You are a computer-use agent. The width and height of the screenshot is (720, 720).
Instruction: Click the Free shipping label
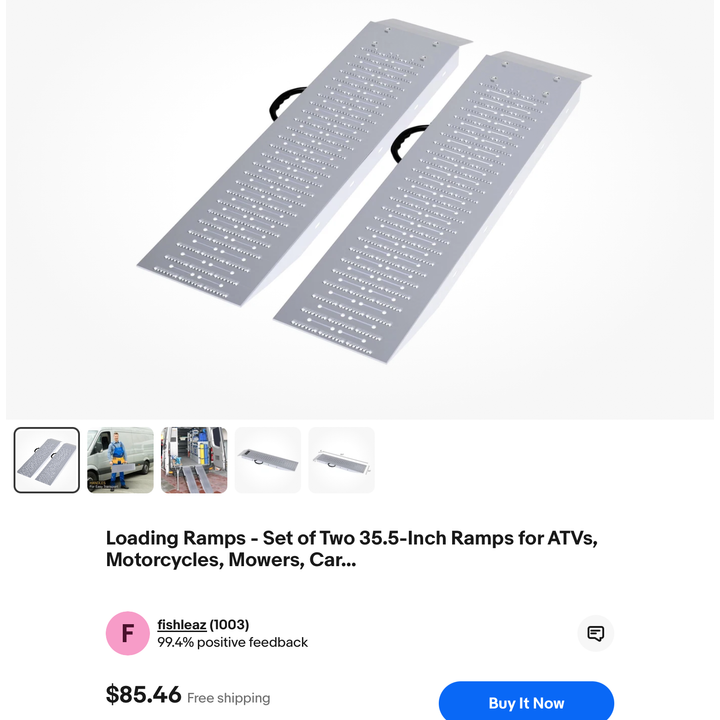point(229,698)
